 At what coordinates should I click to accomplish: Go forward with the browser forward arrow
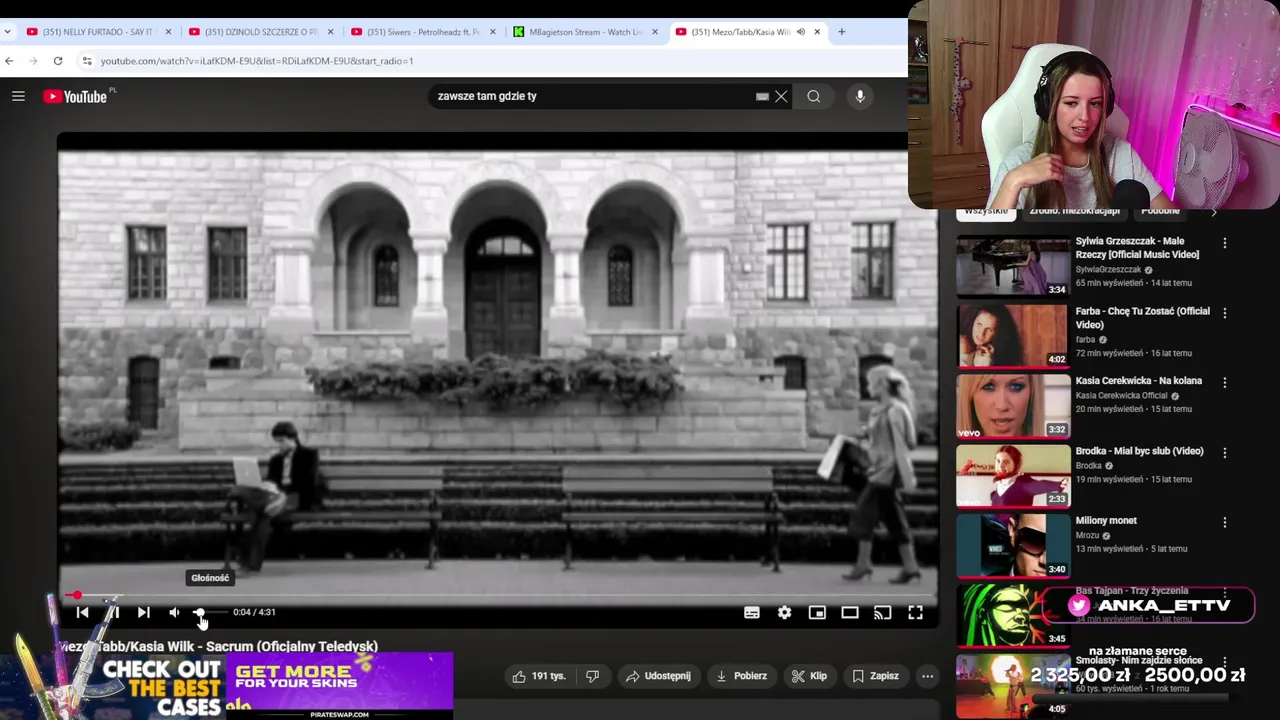point(33,61)
